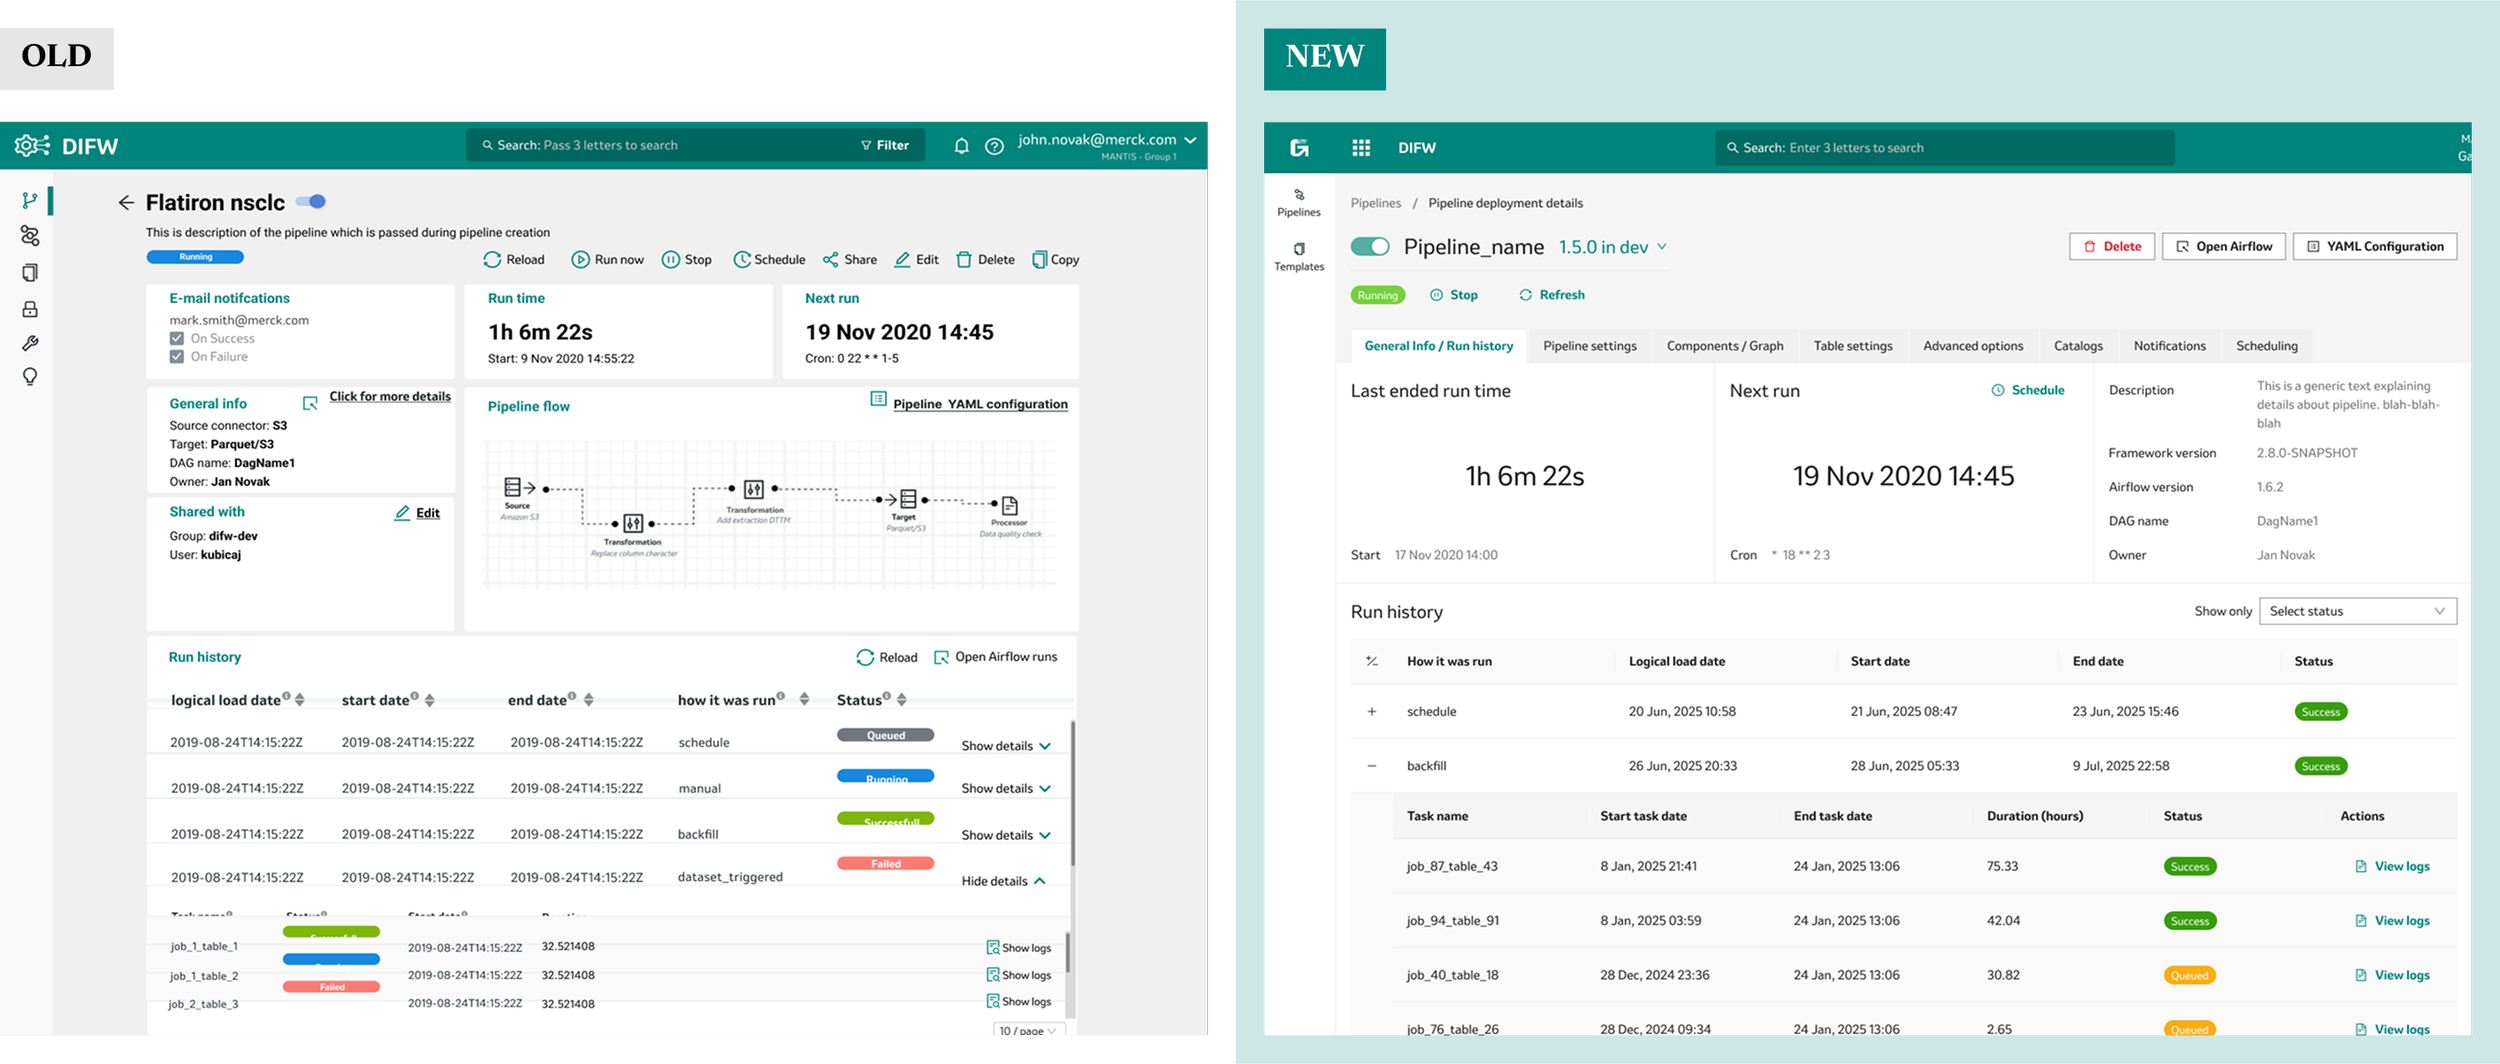The image size is (2500, 1064).
Task: Select the branch pipelines icon in the old sidebar
Action: tap(30, 201)
